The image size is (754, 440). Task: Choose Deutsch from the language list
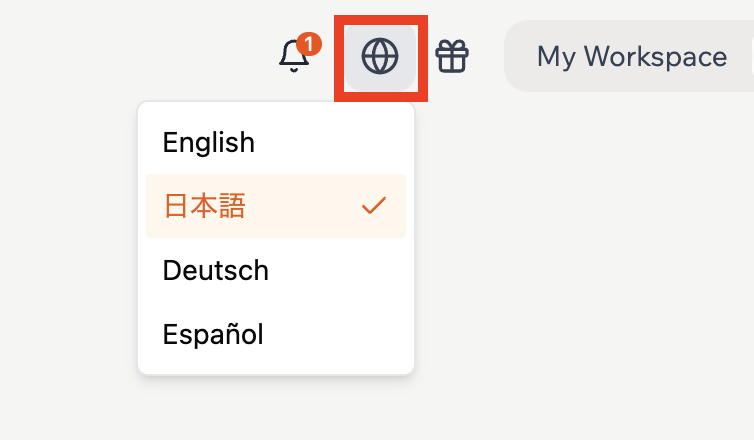coord(215,270)
